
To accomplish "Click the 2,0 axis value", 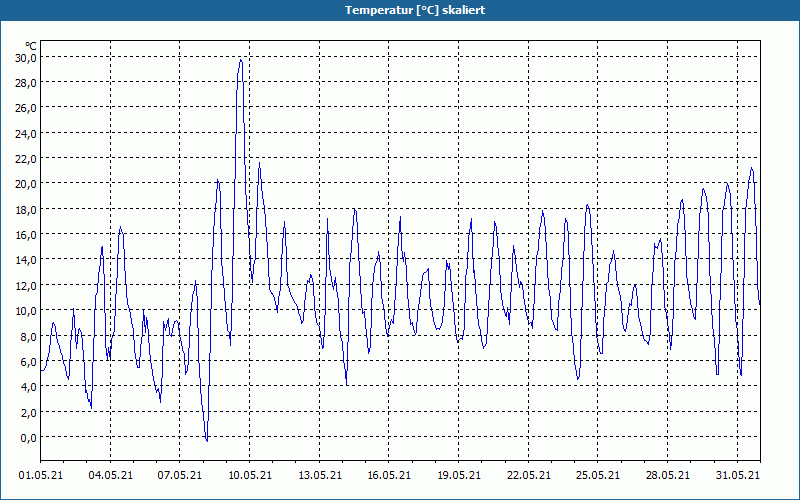I will [28, 412].
